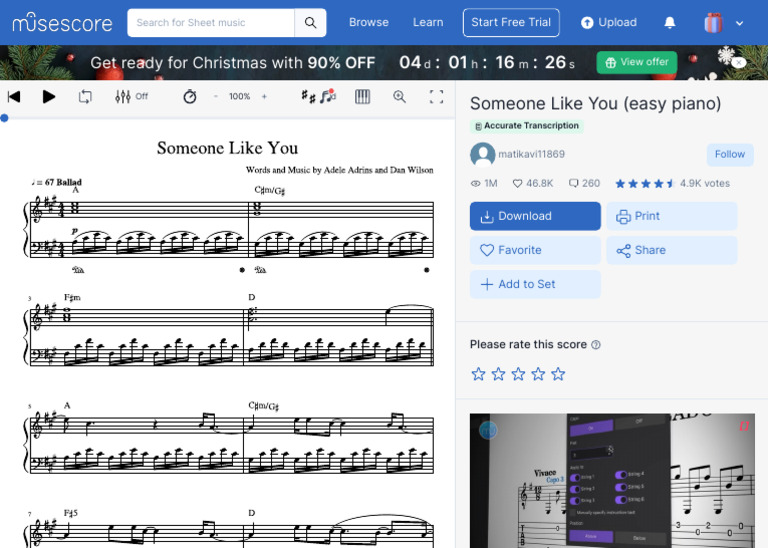Click the Upload button
The height and width of the screenshot is (548, 768).
click(x=609, y=23)
